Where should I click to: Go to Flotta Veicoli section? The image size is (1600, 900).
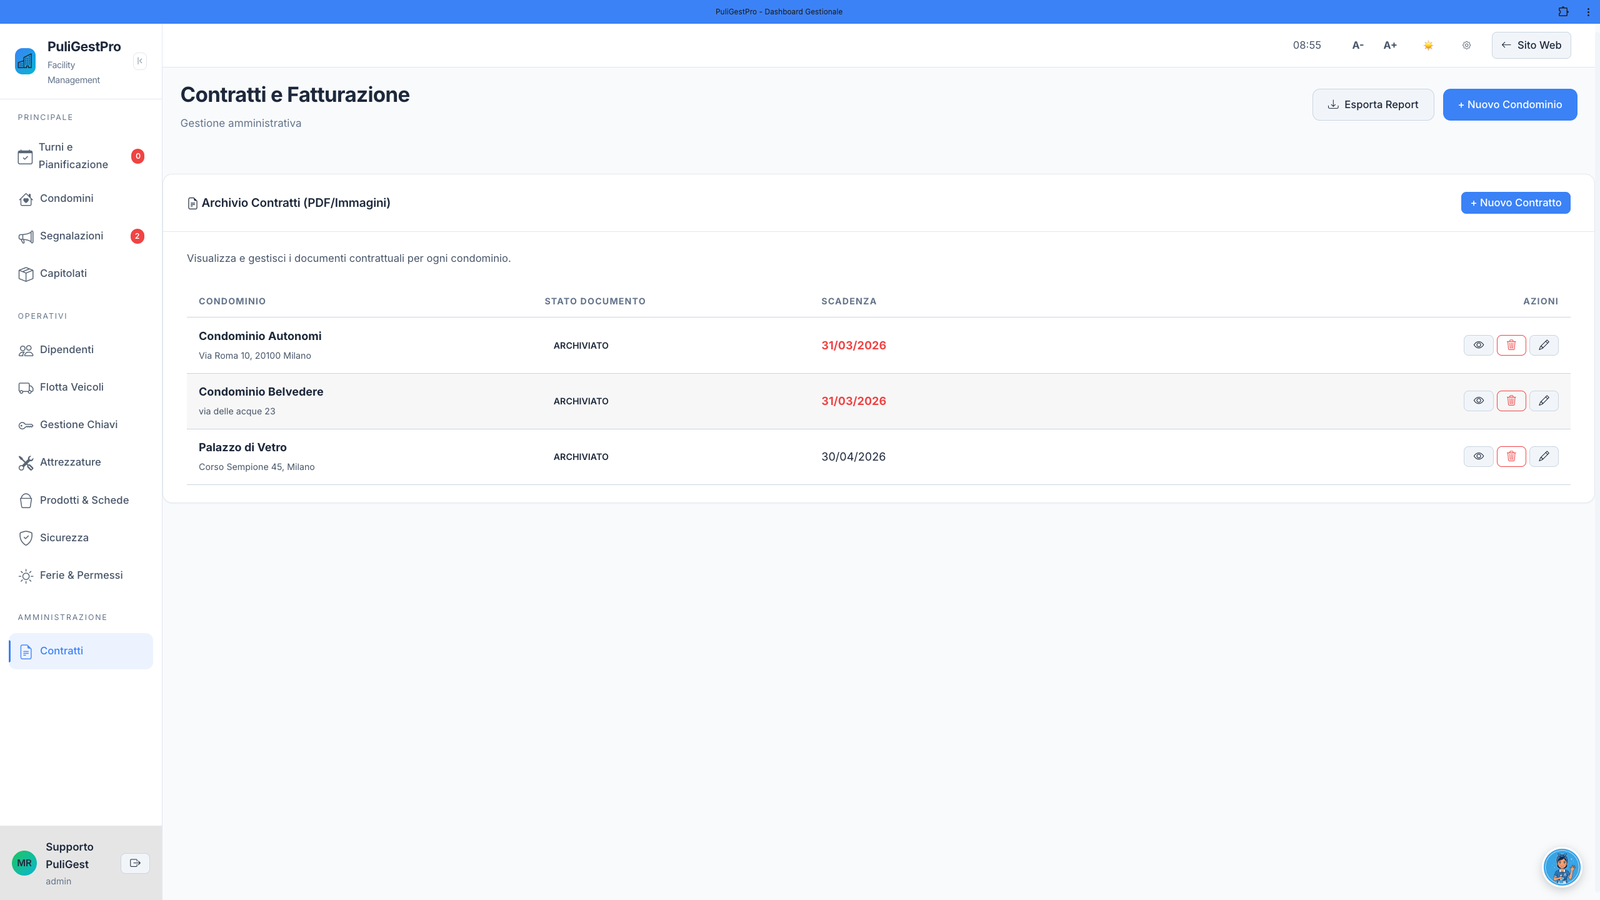71,387
